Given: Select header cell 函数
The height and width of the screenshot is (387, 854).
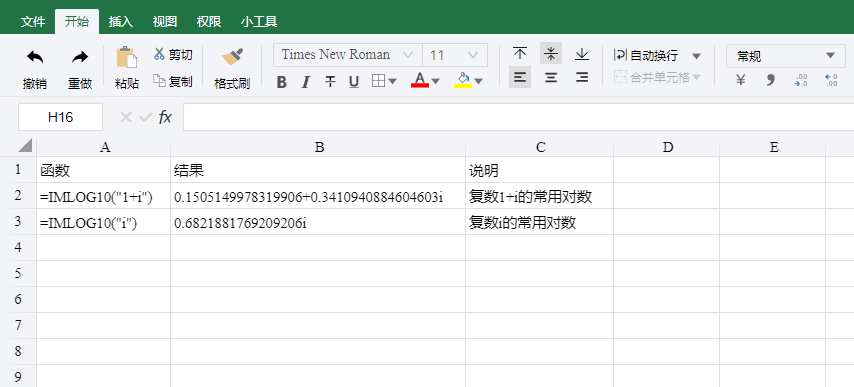Looking at the screenshot, I should [x=103, y=170].
